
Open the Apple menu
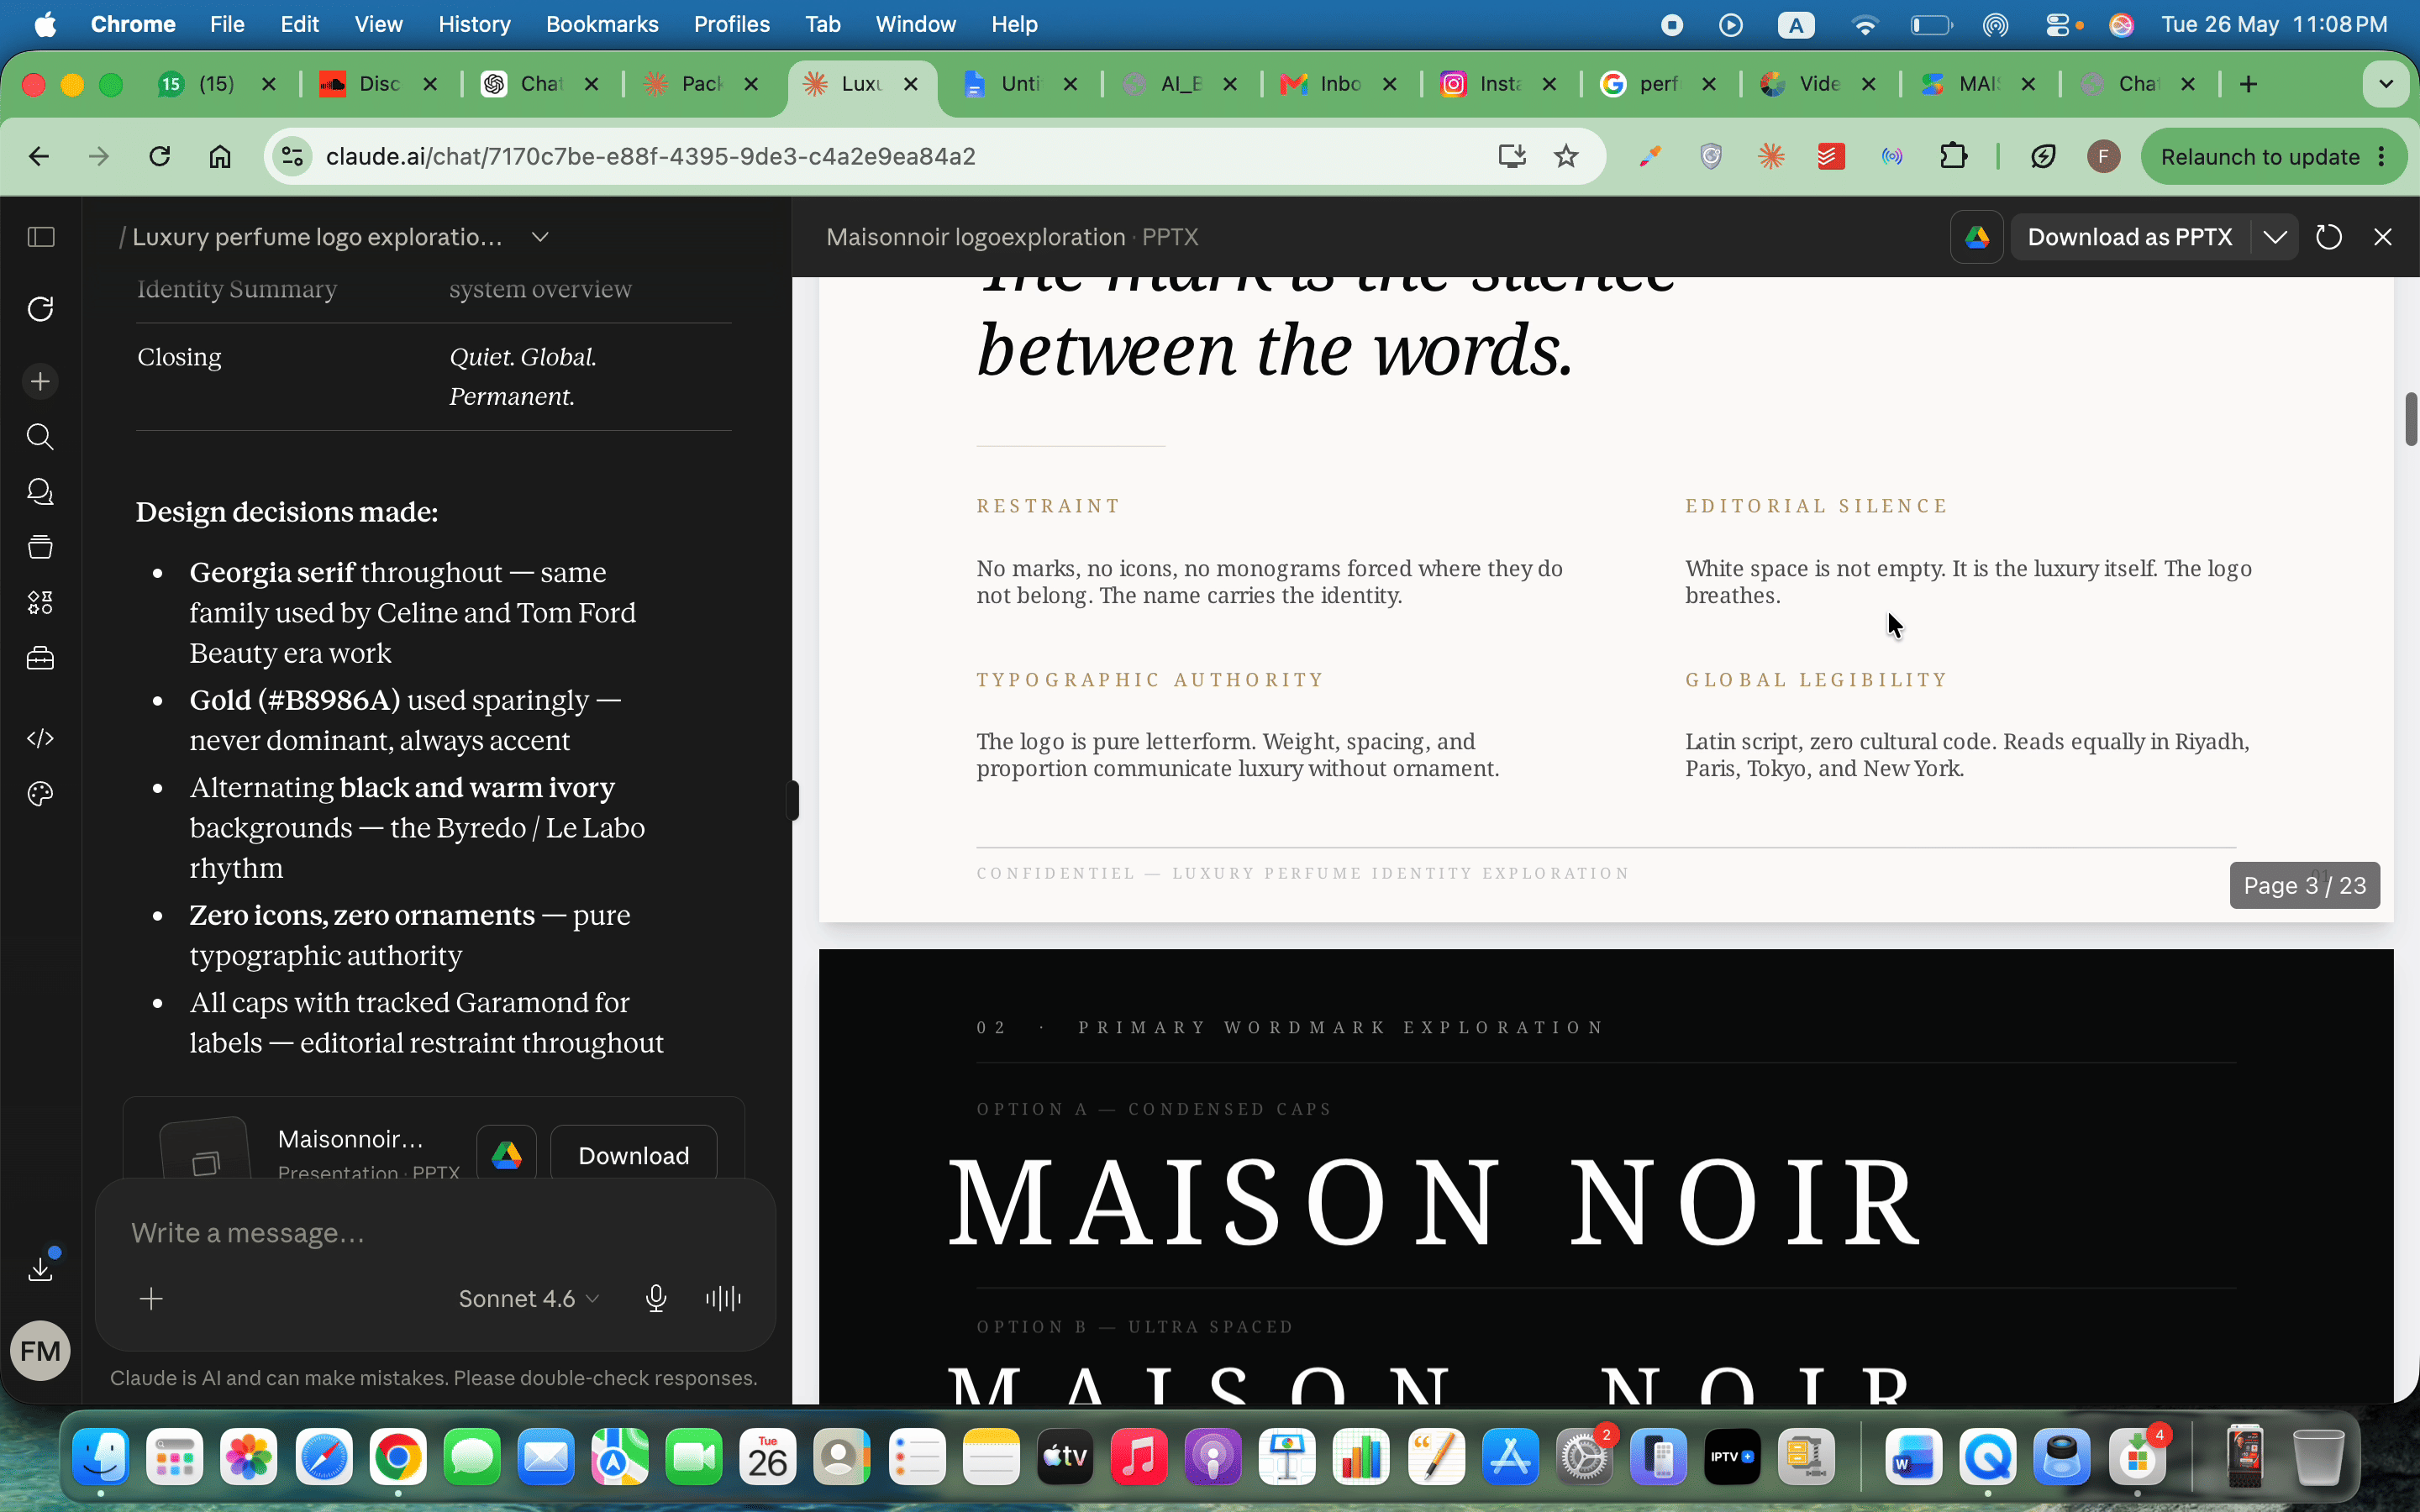coord(46,24)
